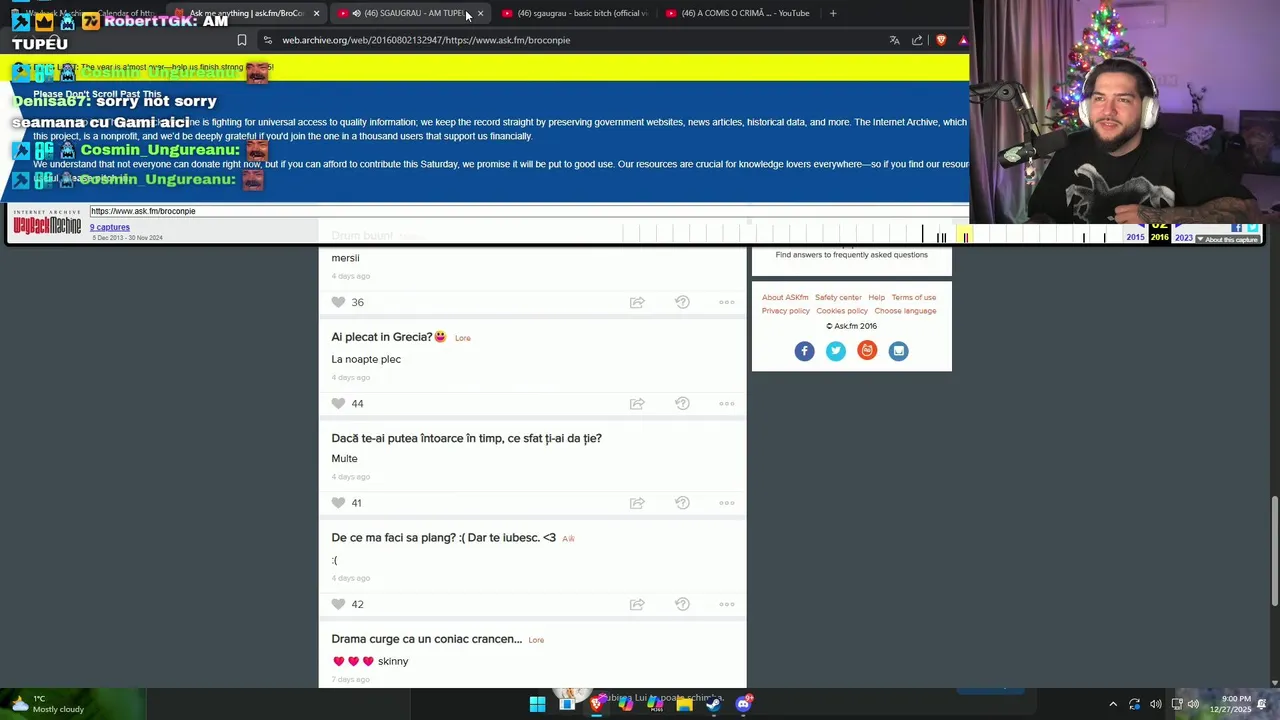Open 'Cookies policy' link
Viewport: 1280px width, 720px height.
click(842, 311)
